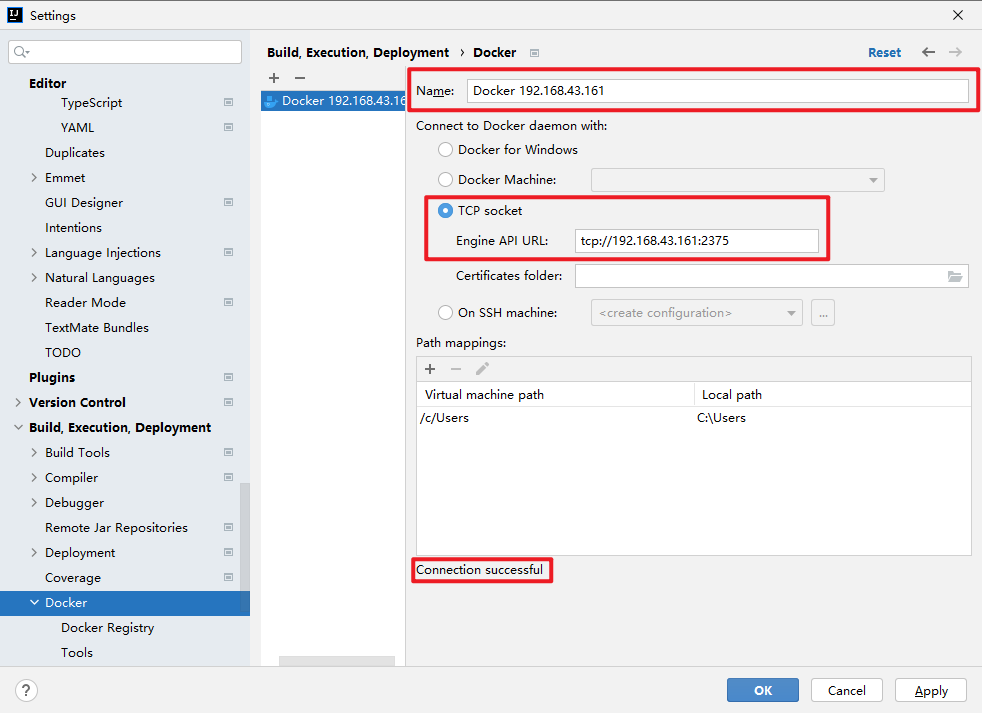Click the edit path mapping pencil icon

click(482, 369)
